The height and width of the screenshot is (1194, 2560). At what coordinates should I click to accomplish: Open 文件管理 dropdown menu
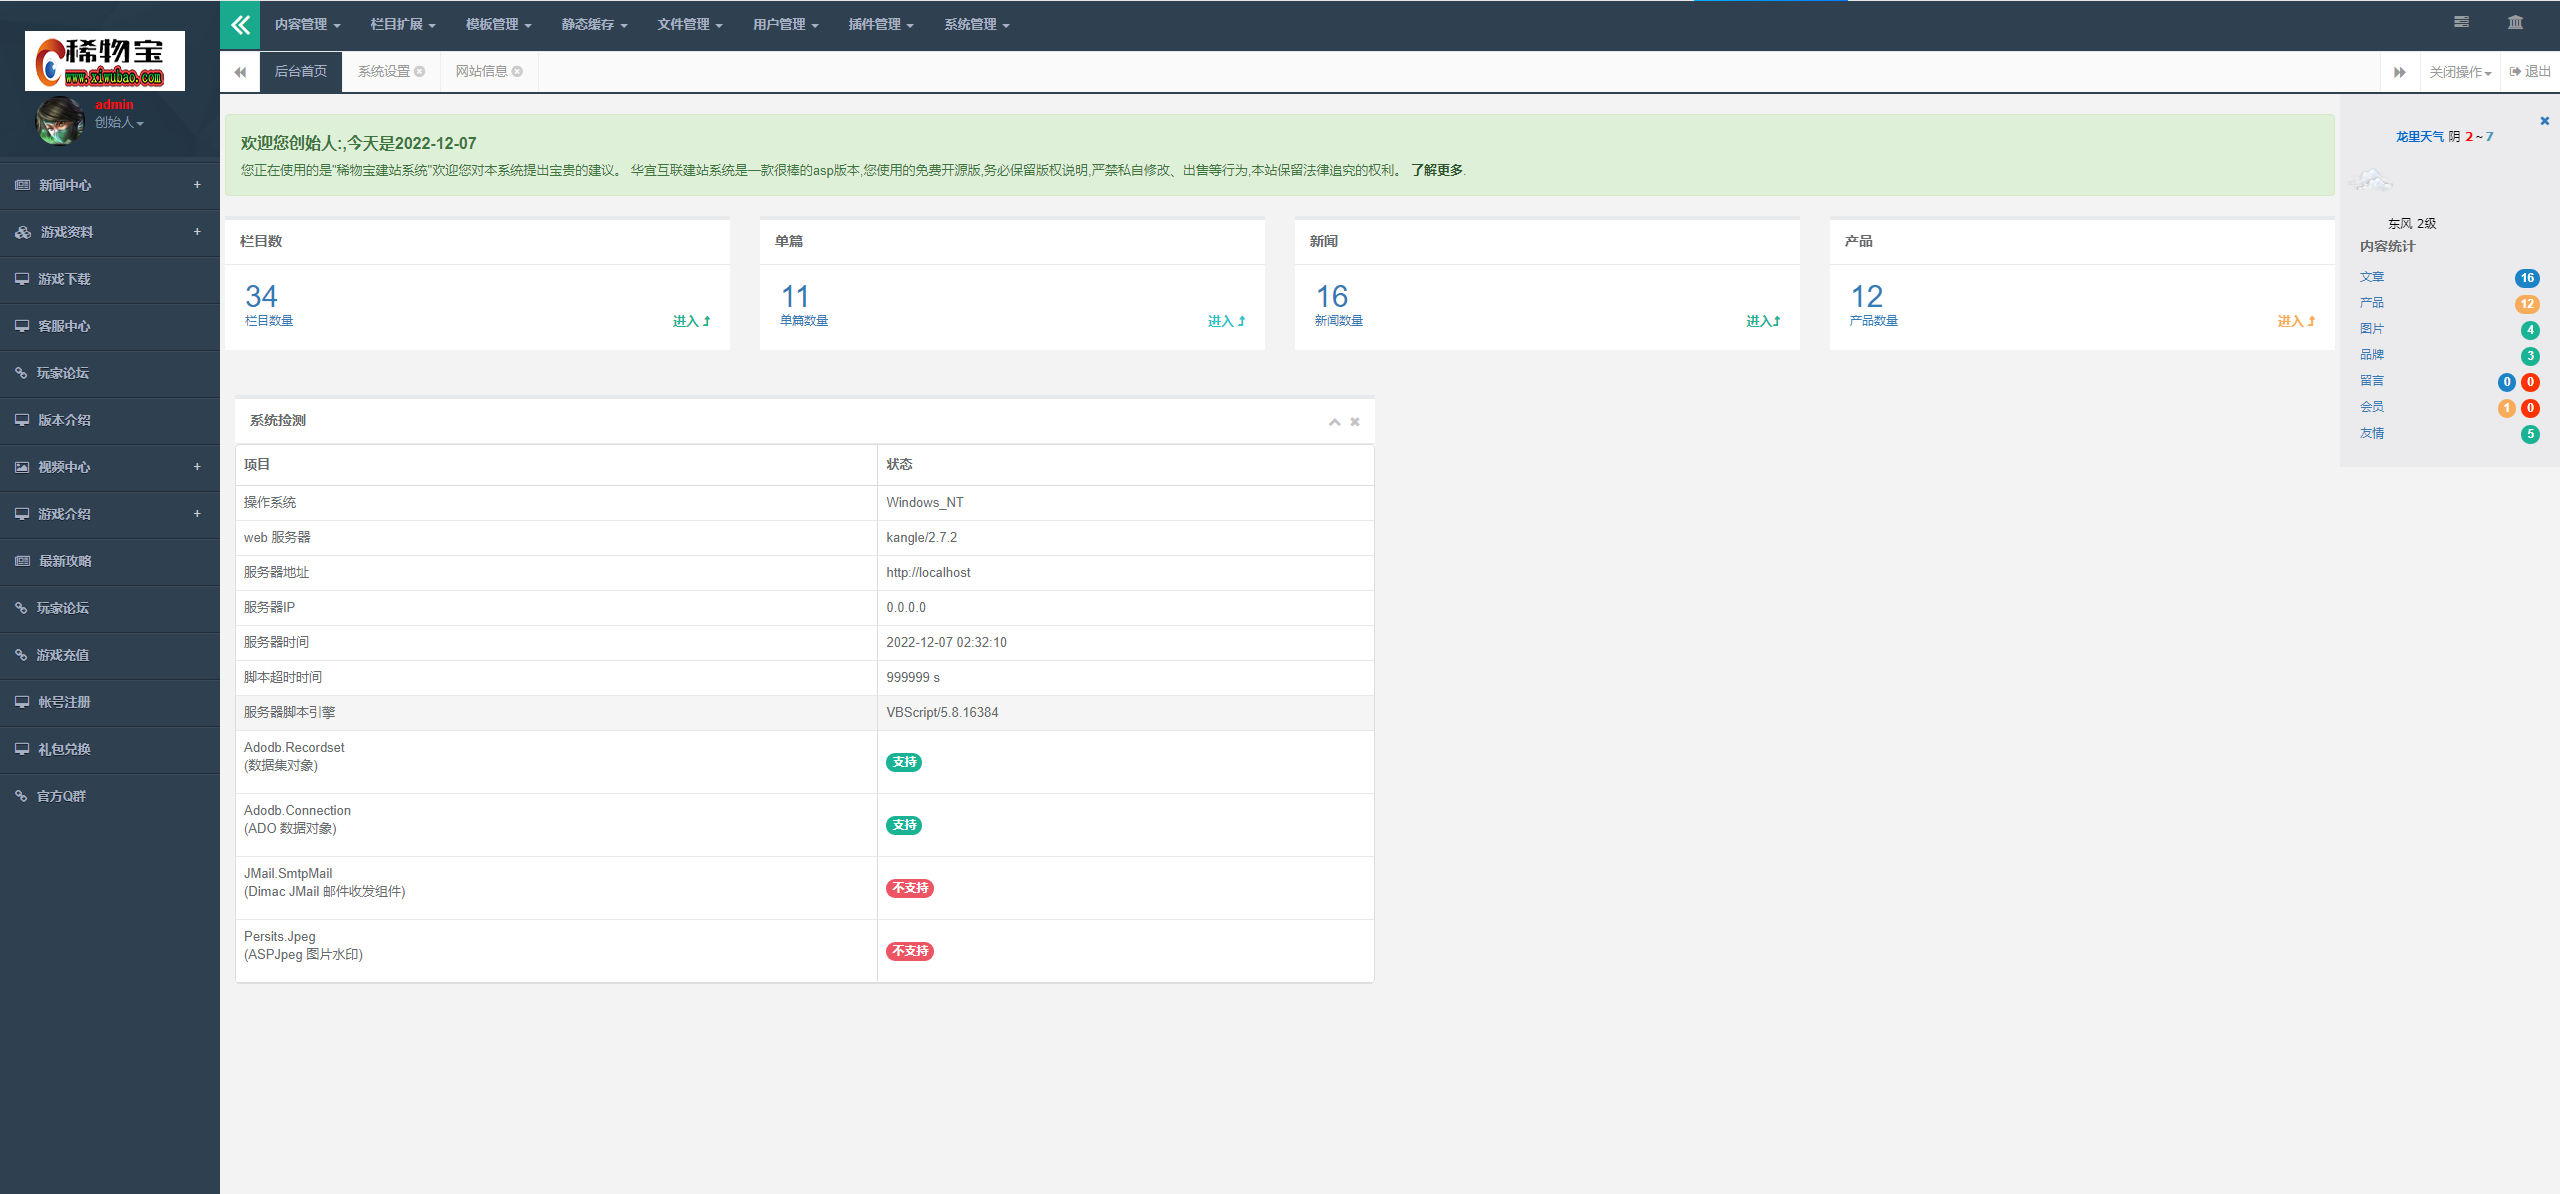click(x=690, y=25)
